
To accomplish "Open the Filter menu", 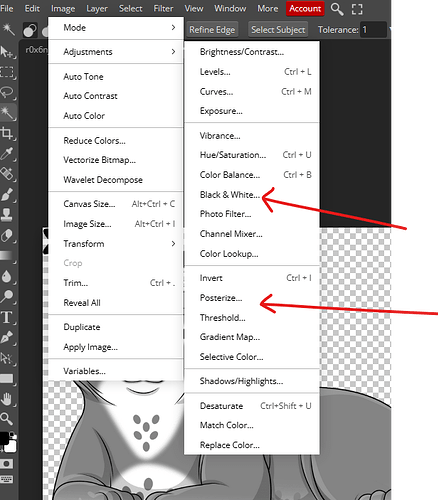I will click(163, 8).
